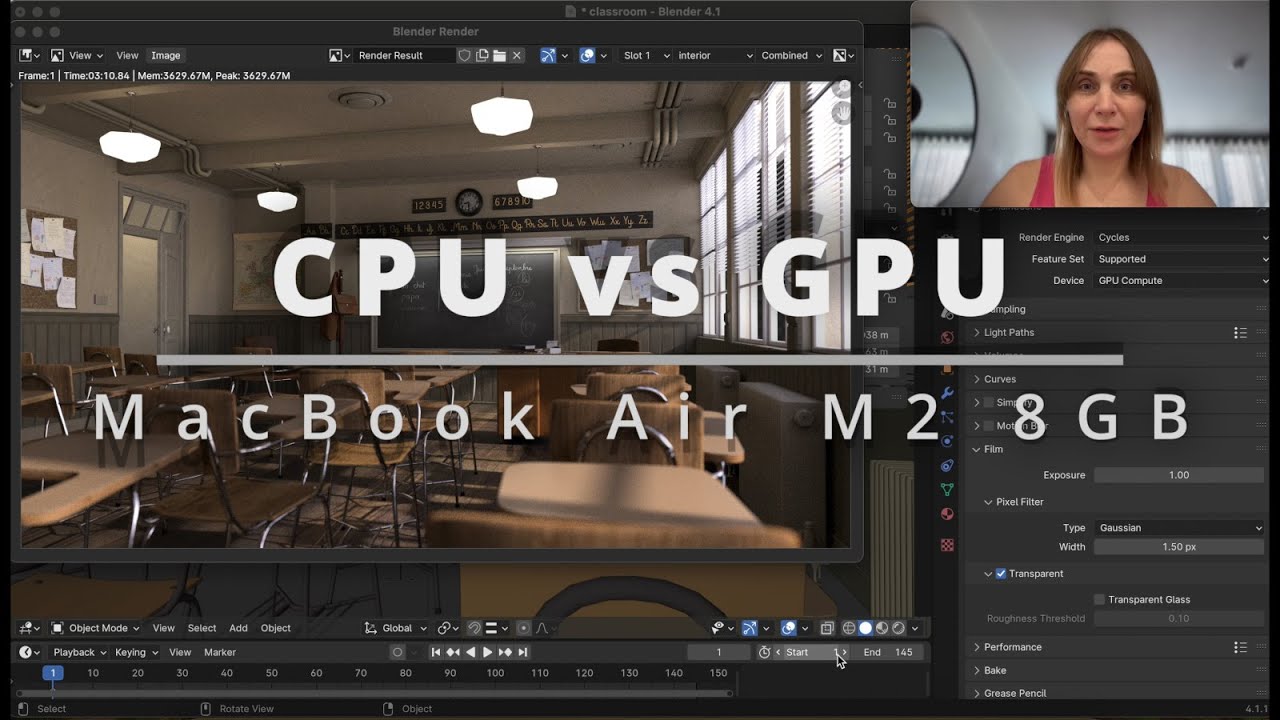Open the Playback menu in the timeline
1280x720 pixels.
click(x=79, y=652)
